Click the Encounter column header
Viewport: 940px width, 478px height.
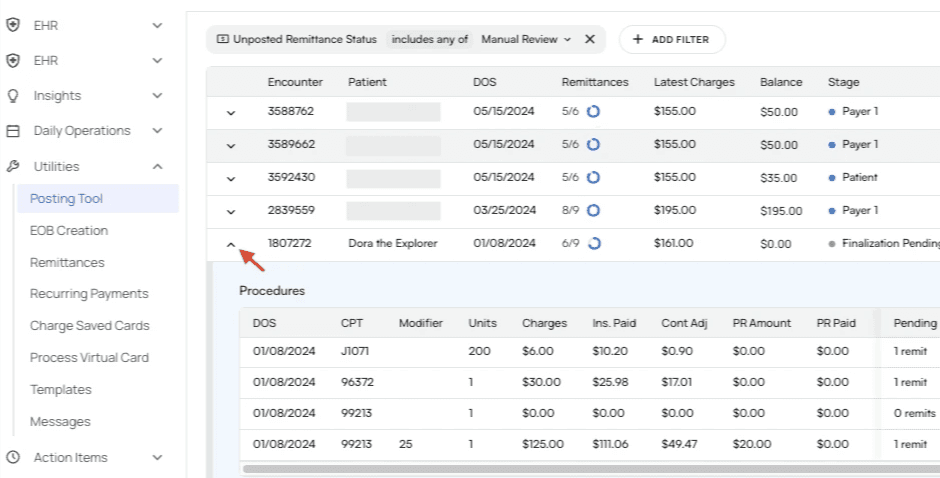tap(295, 82)
